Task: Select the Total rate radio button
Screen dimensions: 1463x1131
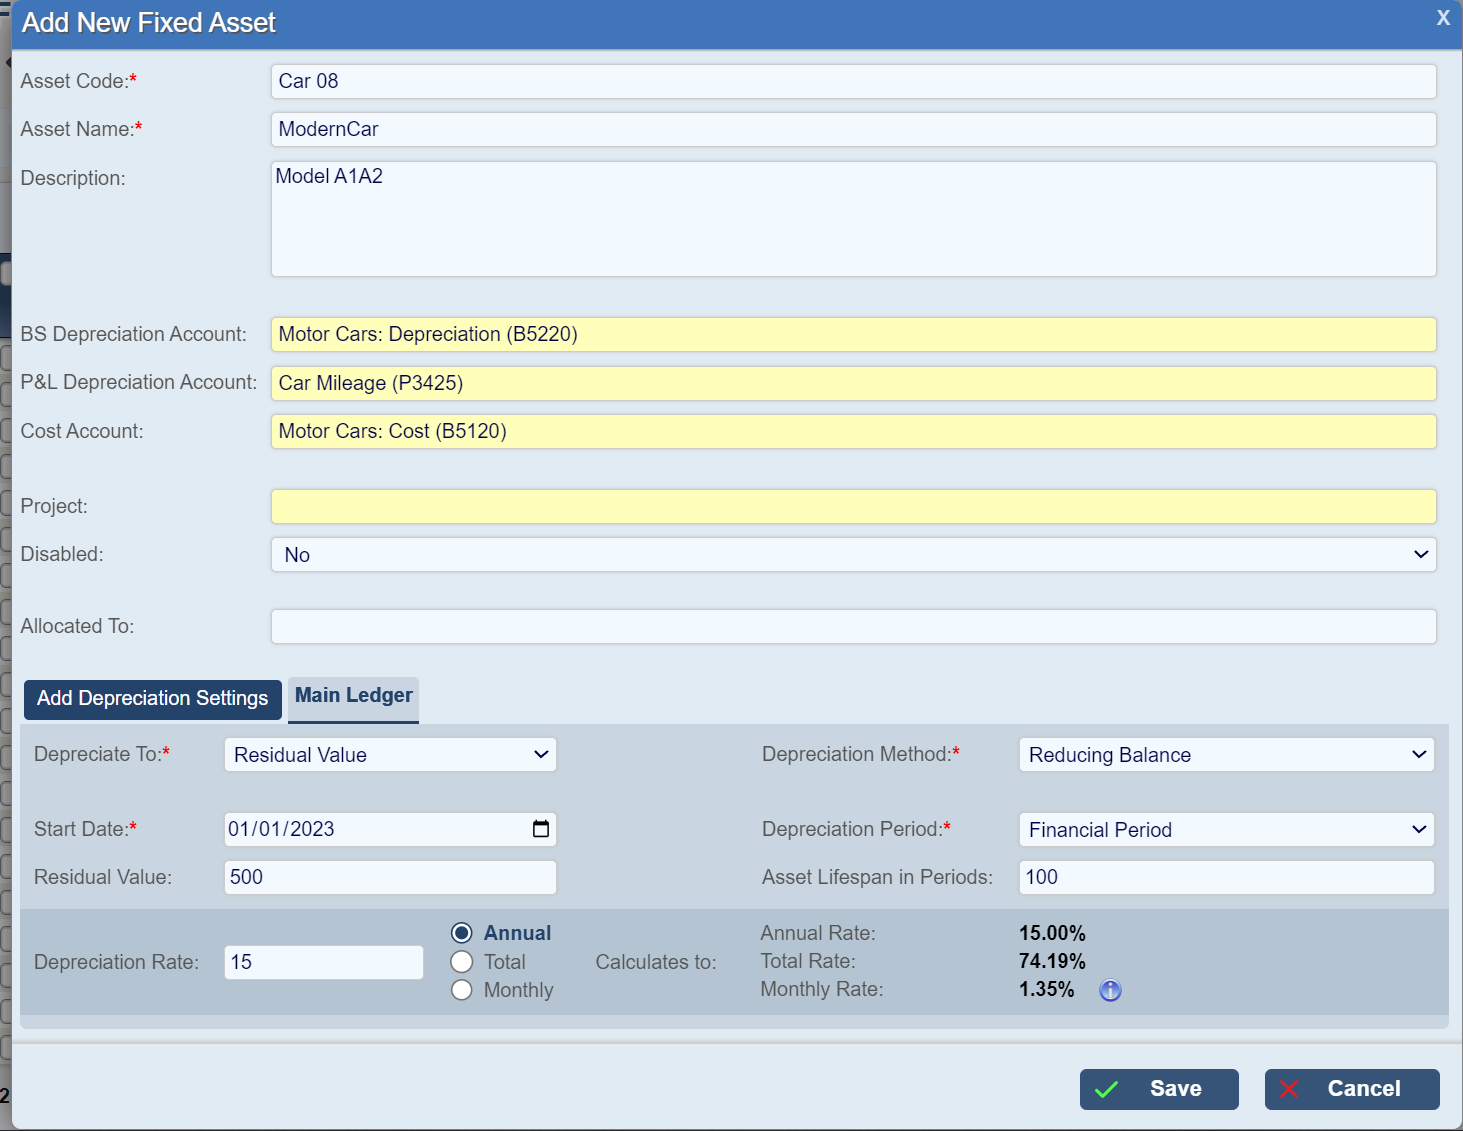Action: (x=462, y=962)
